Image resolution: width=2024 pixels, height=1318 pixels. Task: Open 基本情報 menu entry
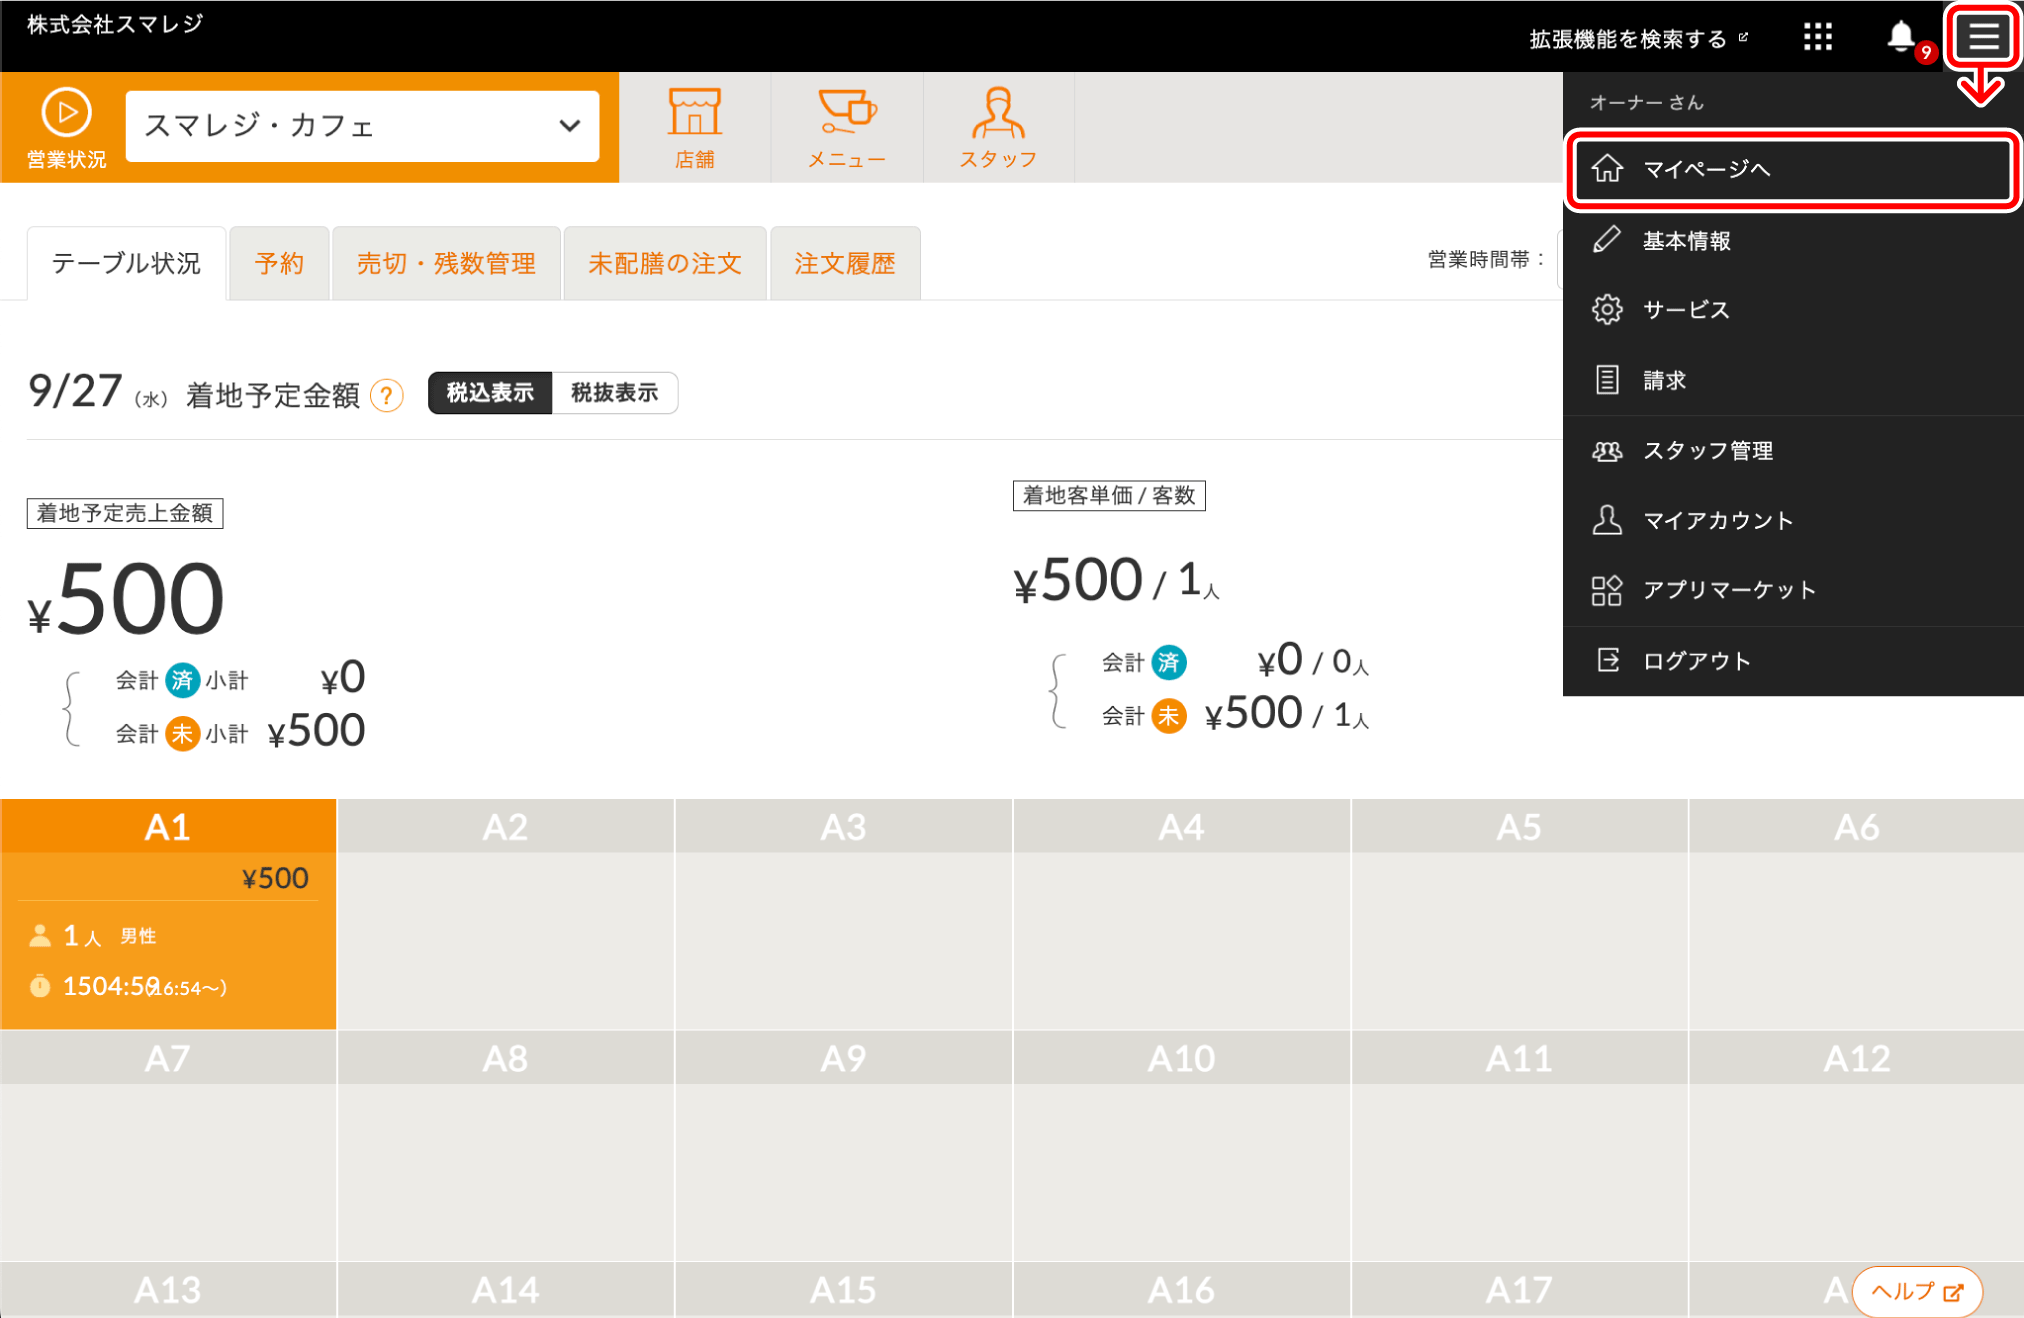pos(1686,241)
